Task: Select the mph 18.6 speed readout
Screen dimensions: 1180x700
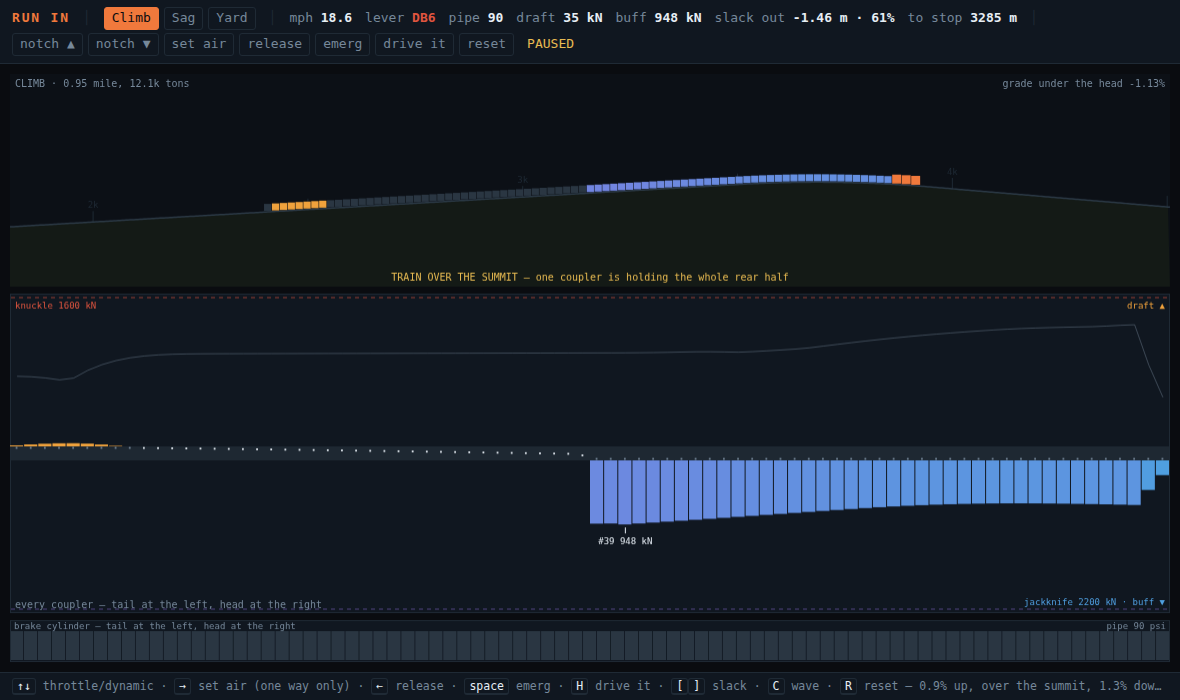Action: tap(321, 18)
